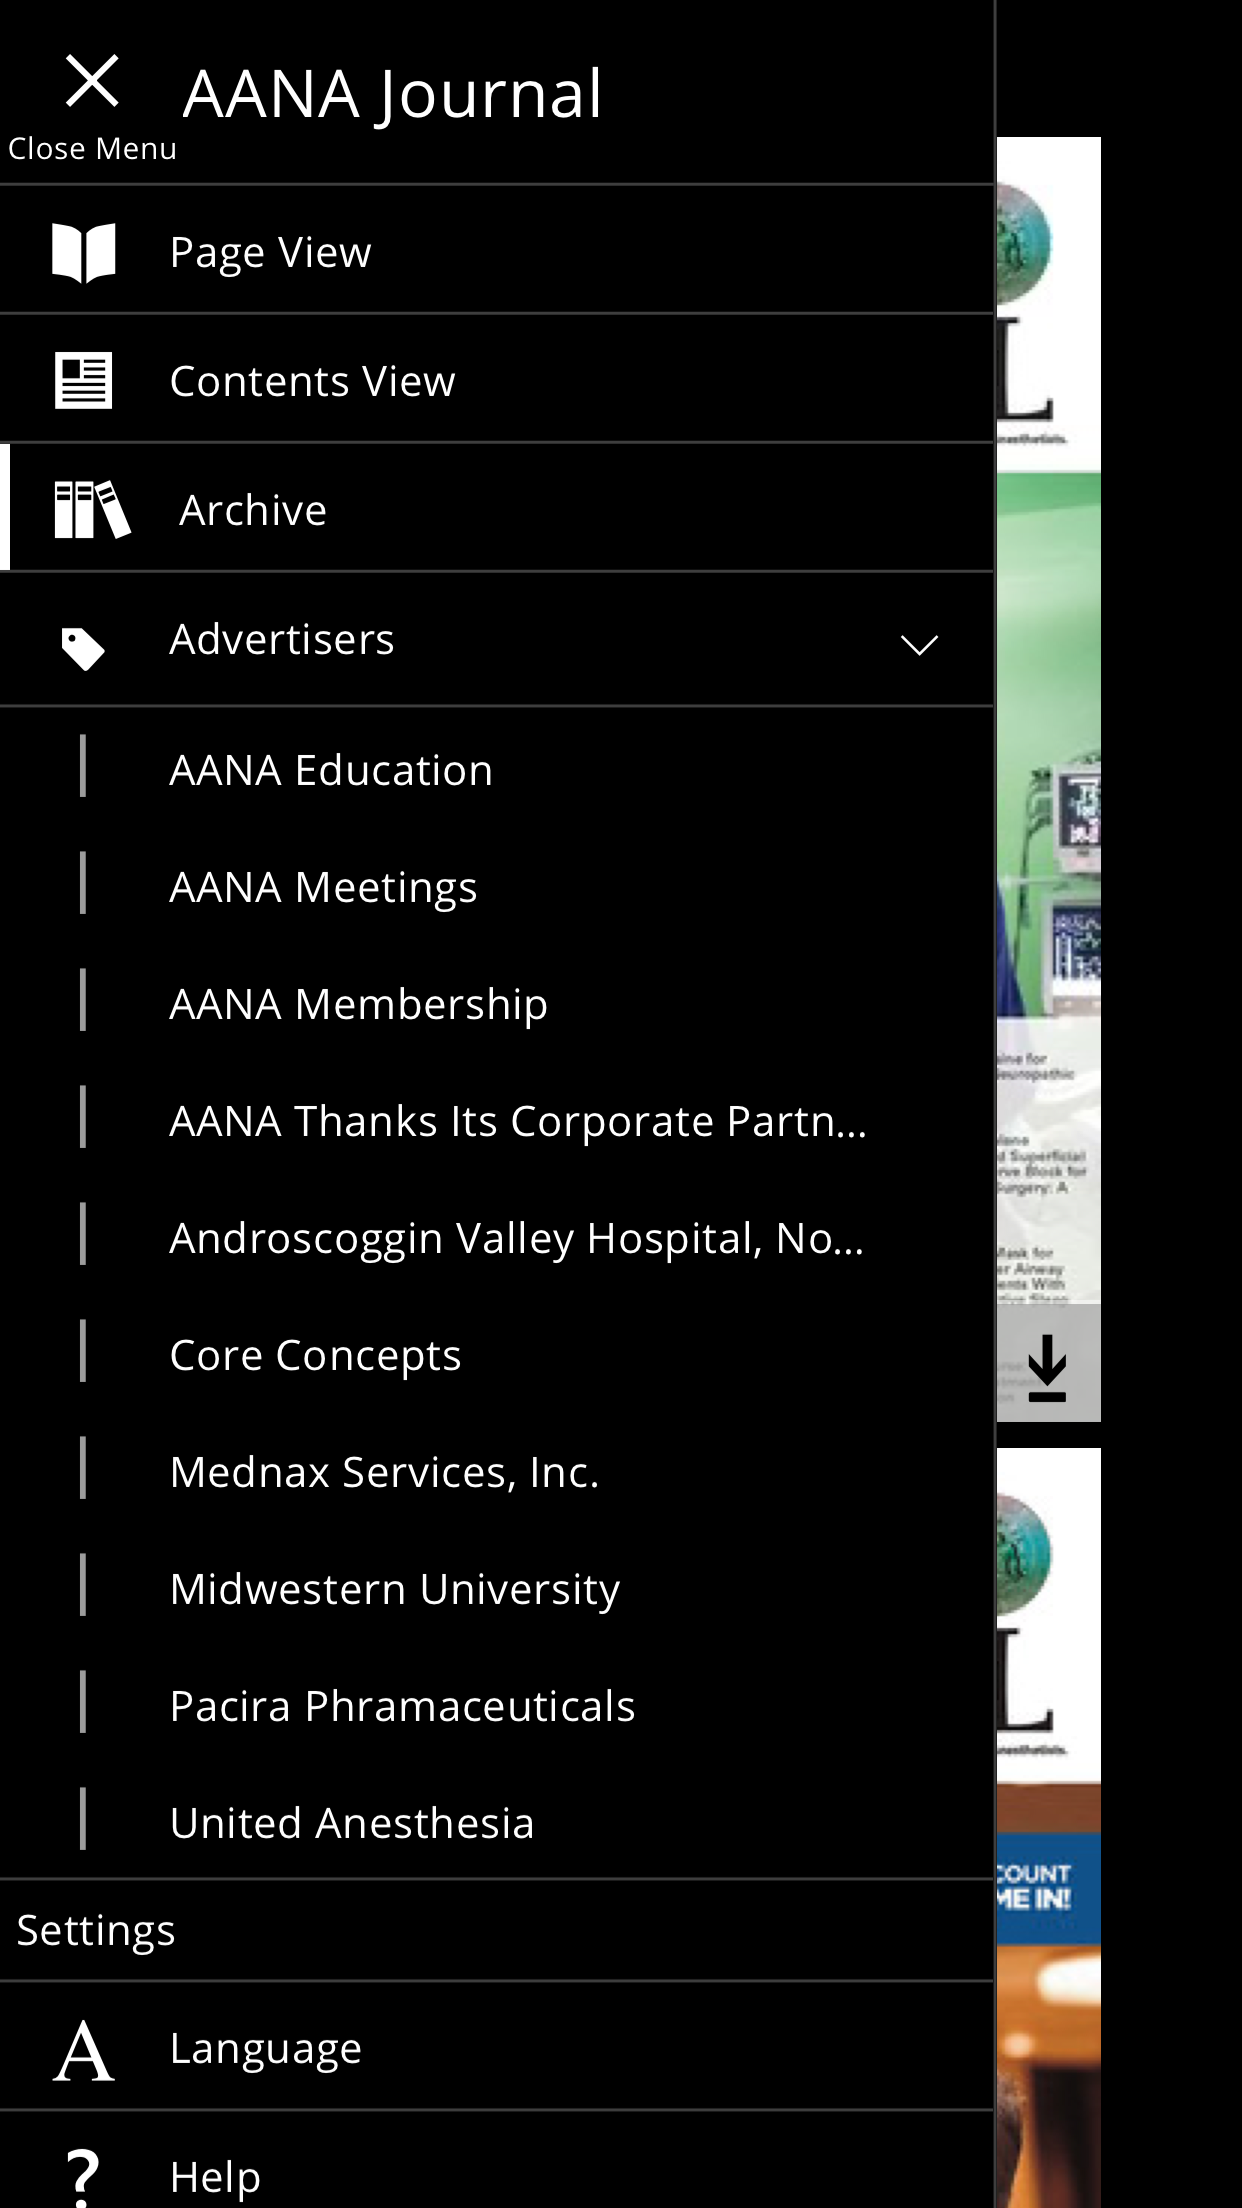The image size is (1242, 2208).
Task: Close the menu with the X icon
Action: point(92,82)
